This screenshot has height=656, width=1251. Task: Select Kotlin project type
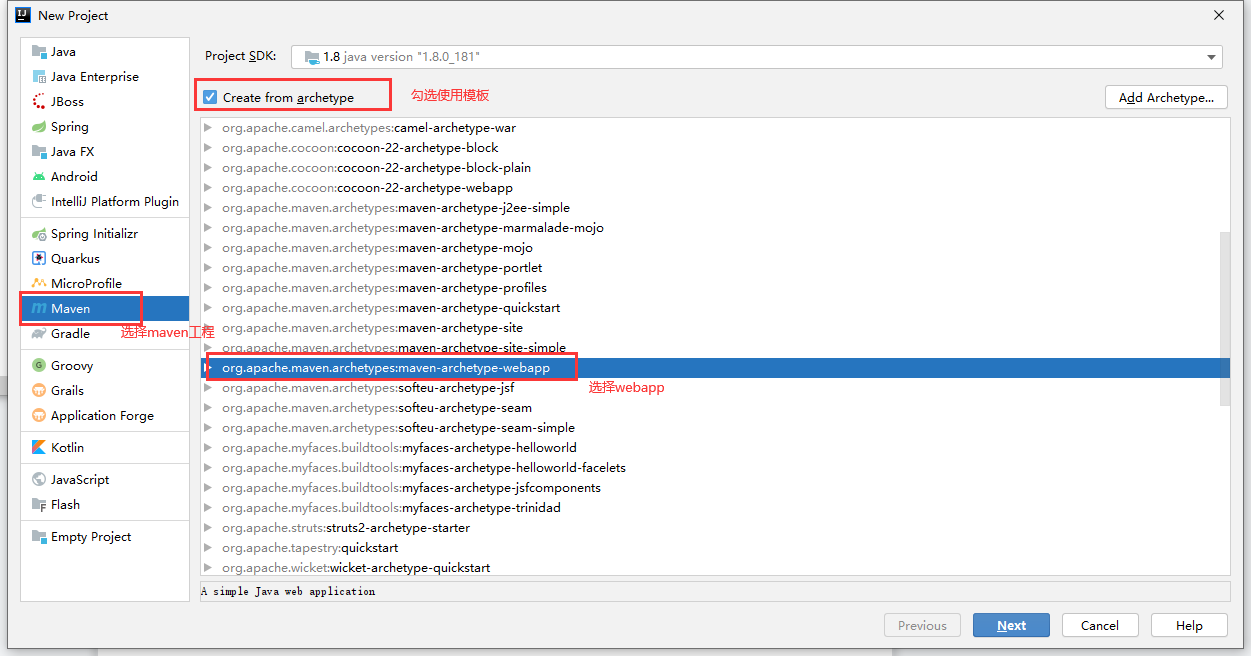(105, 448)
